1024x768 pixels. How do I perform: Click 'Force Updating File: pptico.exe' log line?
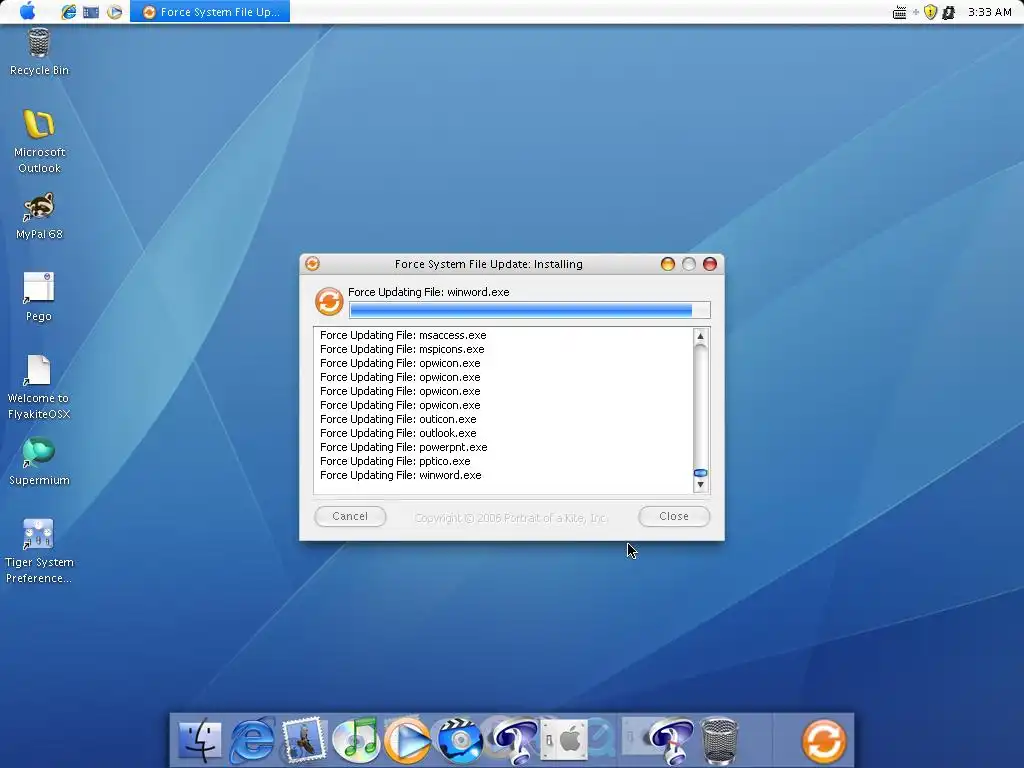click(395, 461)
